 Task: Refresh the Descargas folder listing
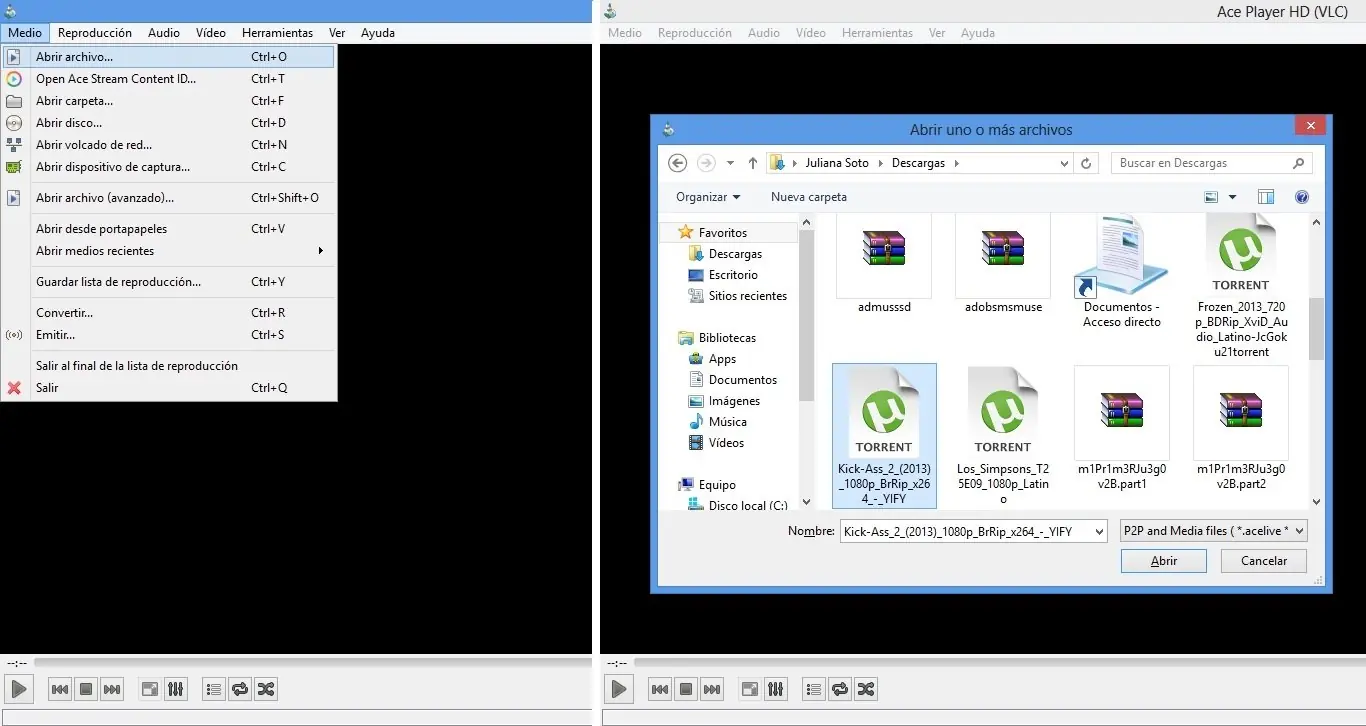click(1087, 163)
